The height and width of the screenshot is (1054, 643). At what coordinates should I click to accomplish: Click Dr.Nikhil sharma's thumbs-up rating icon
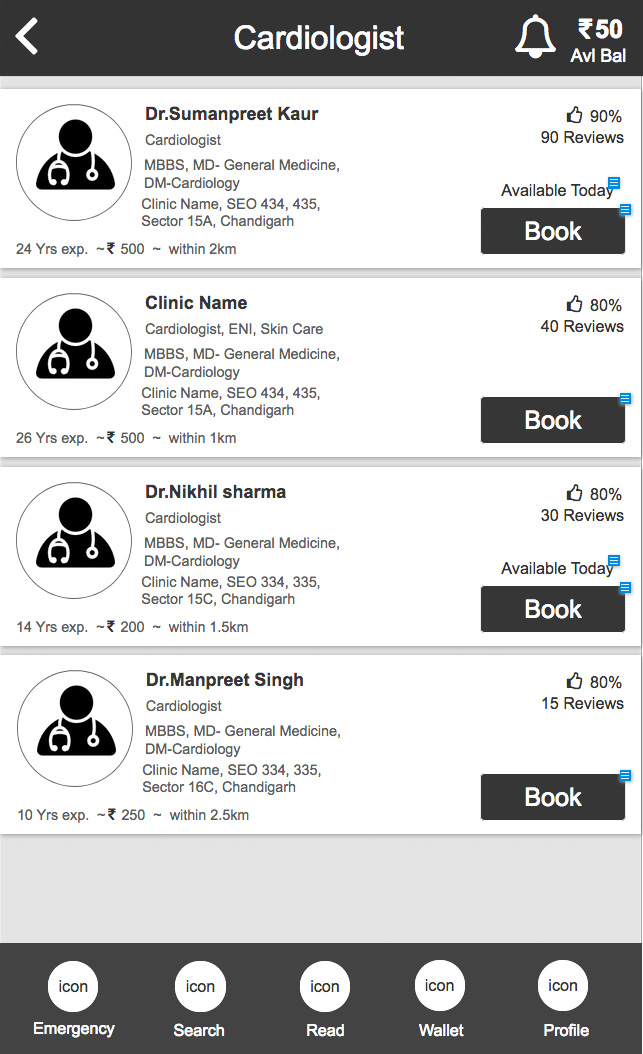click(x=575, y=493)
